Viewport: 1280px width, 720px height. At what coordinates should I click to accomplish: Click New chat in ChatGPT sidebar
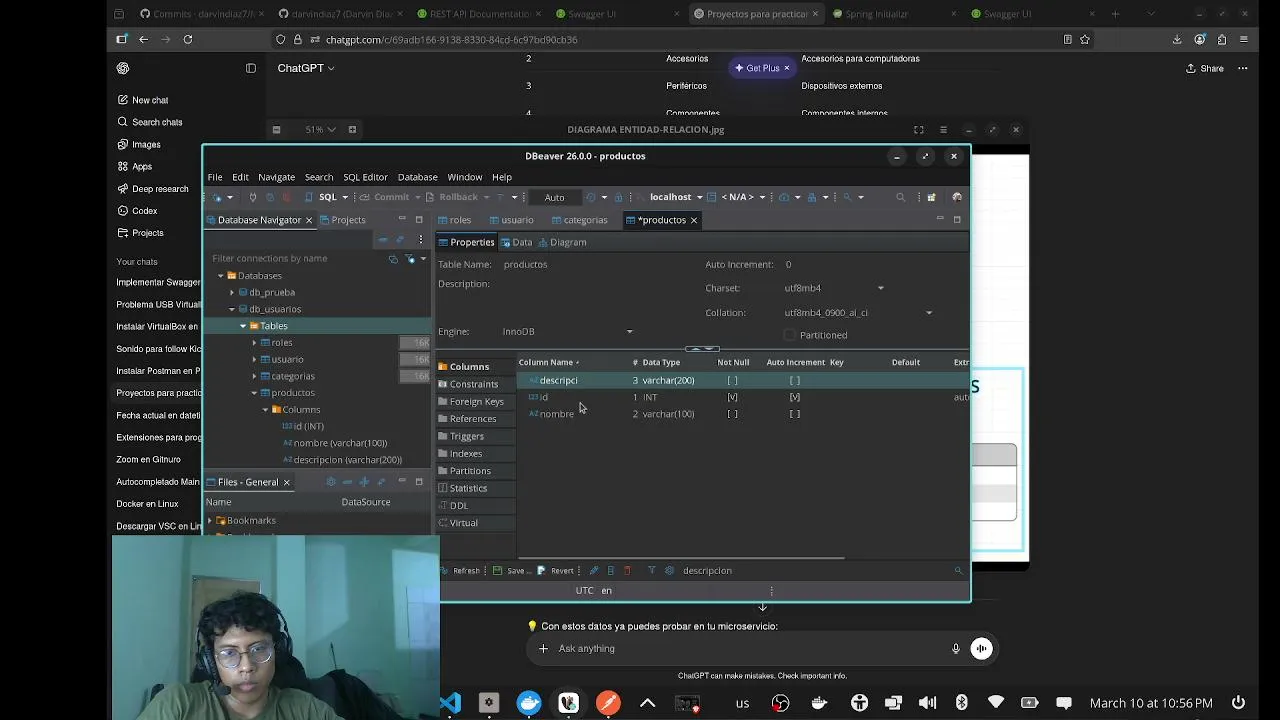point(143,100)
